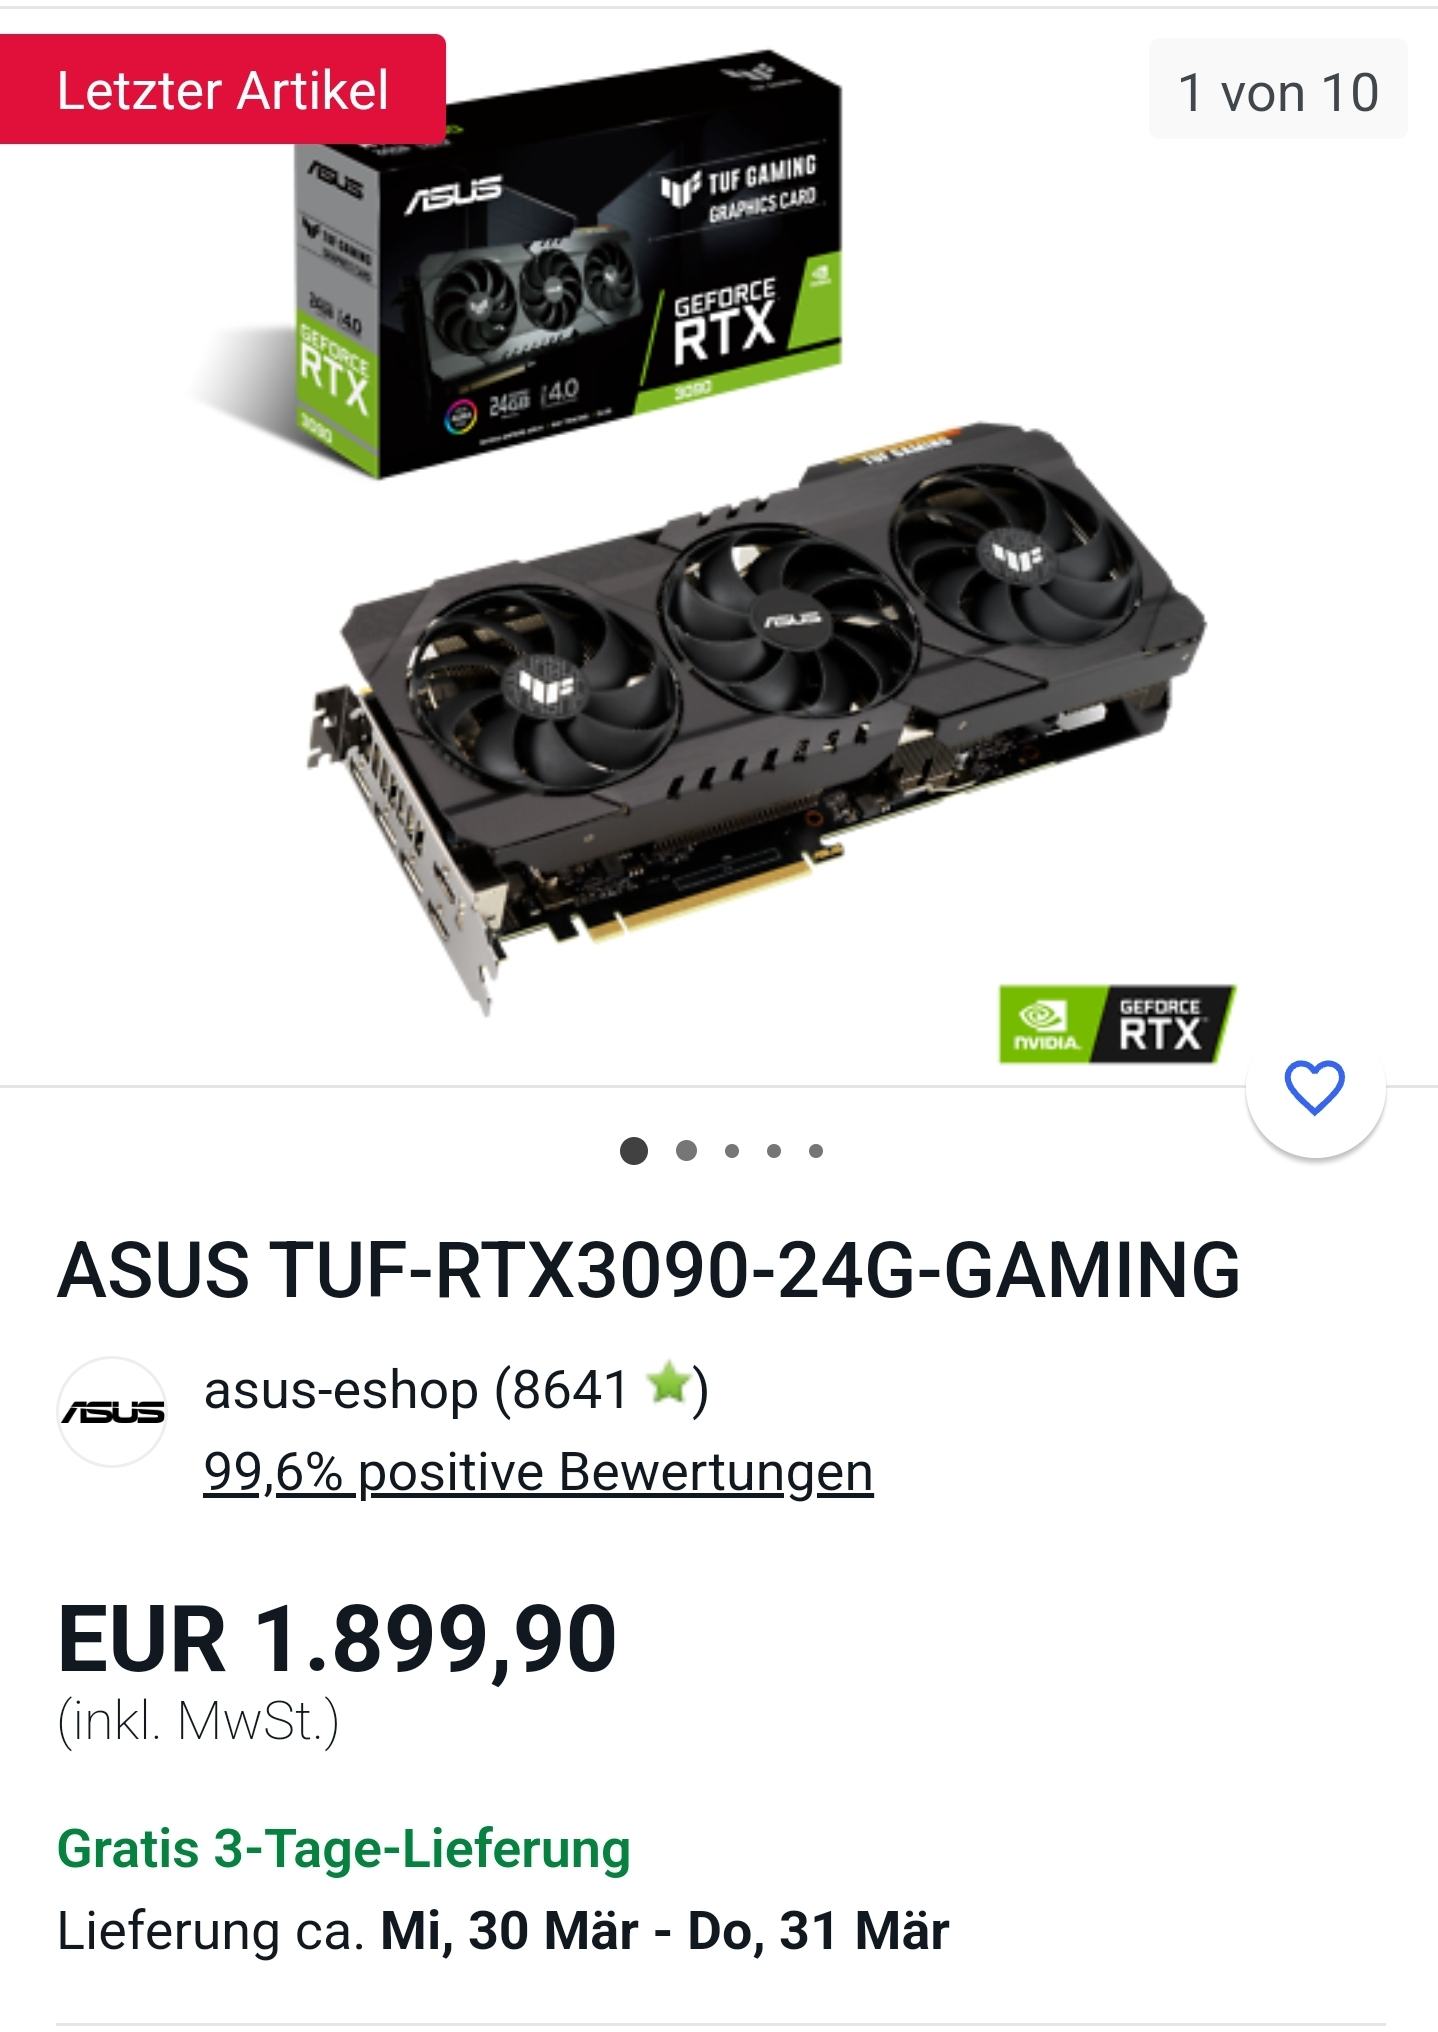1438x2032 pixels.
Task: Tap Gratis 3-Tage-Lieferung shipping info
Action: 344,1848
